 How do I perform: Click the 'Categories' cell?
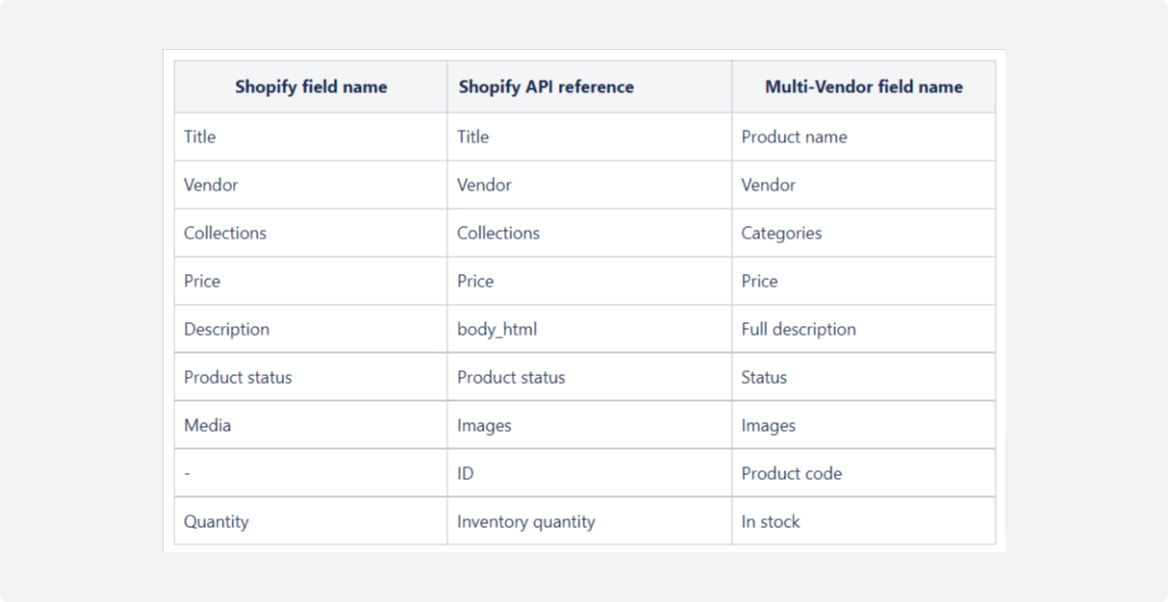pyautogui.click(x=781, y=233)
